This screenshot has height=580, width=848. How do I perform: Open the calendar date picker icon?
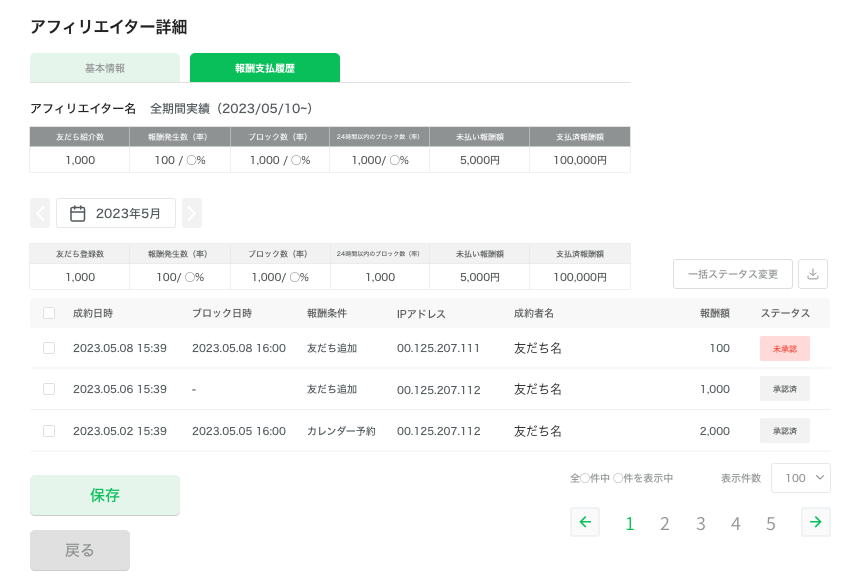(x=77, y=213)
